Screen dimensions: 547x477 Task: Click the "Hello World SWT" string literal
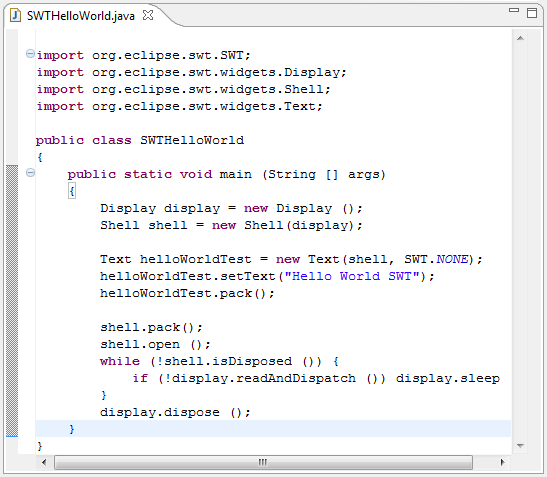(x=352, y=276)
